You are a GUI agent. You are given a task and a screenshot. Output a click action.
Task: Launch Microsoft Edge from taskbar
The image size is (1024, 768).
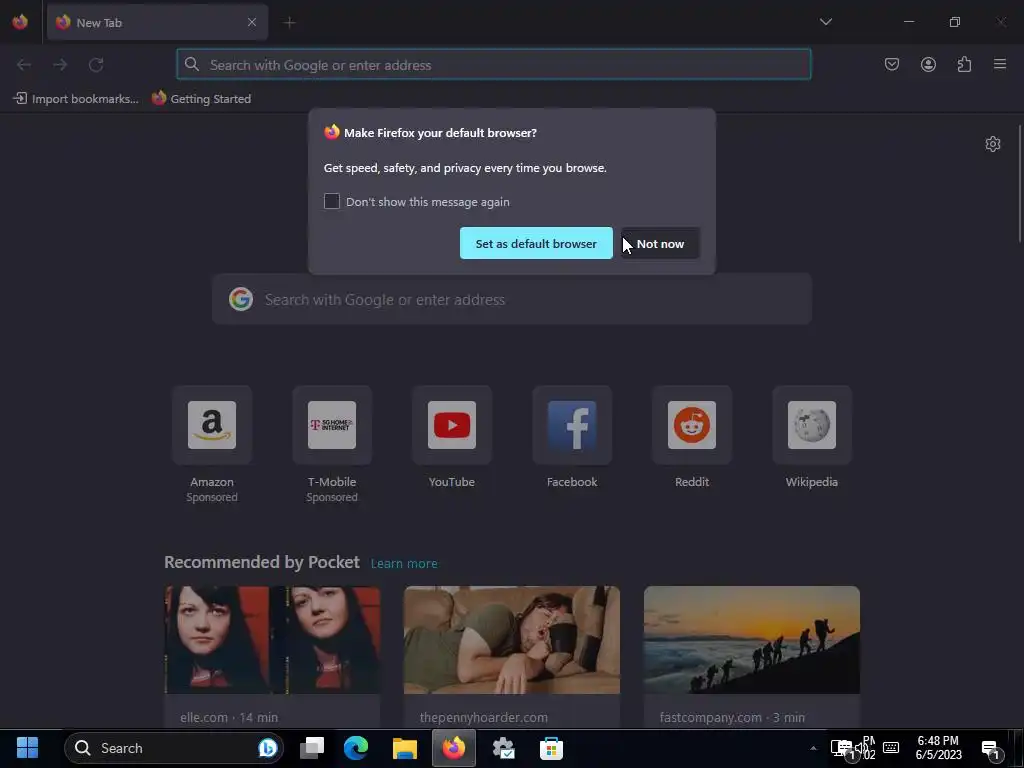pyautogui.click(x=357, y=748)
